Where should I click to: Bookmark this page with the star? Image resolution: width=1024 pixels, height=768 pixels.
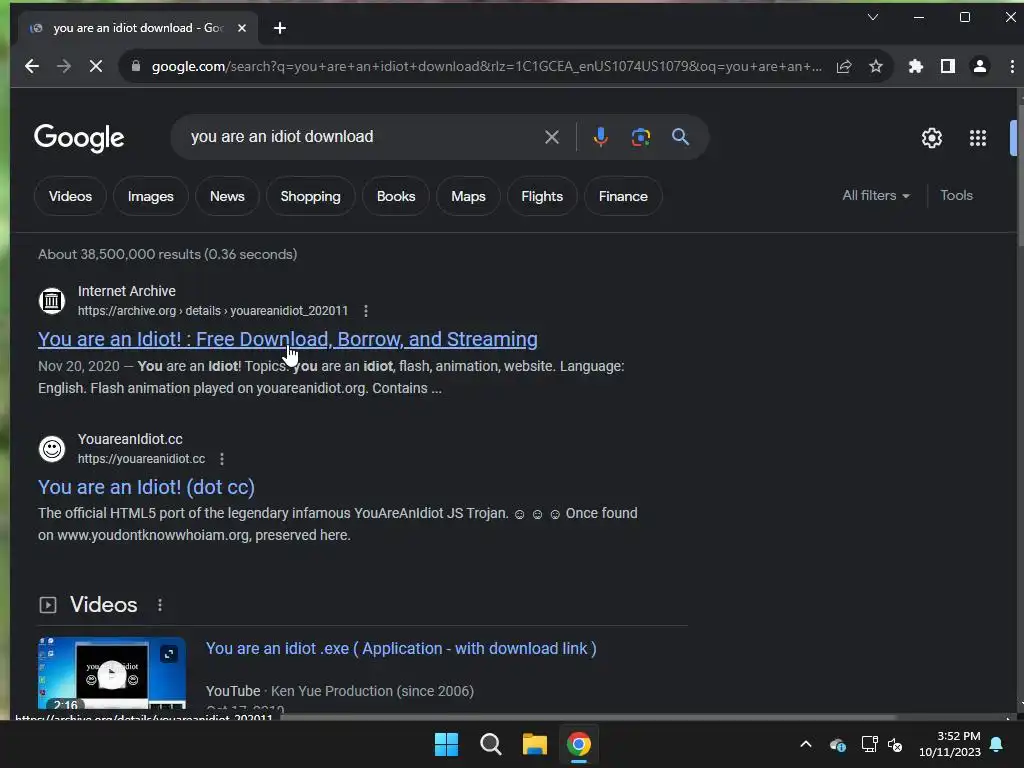876,66
